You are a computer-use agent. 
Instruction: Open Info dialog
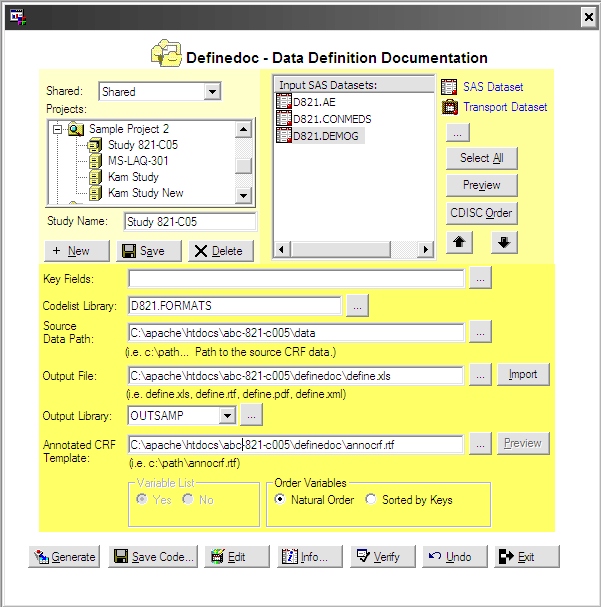coord(310,557)
